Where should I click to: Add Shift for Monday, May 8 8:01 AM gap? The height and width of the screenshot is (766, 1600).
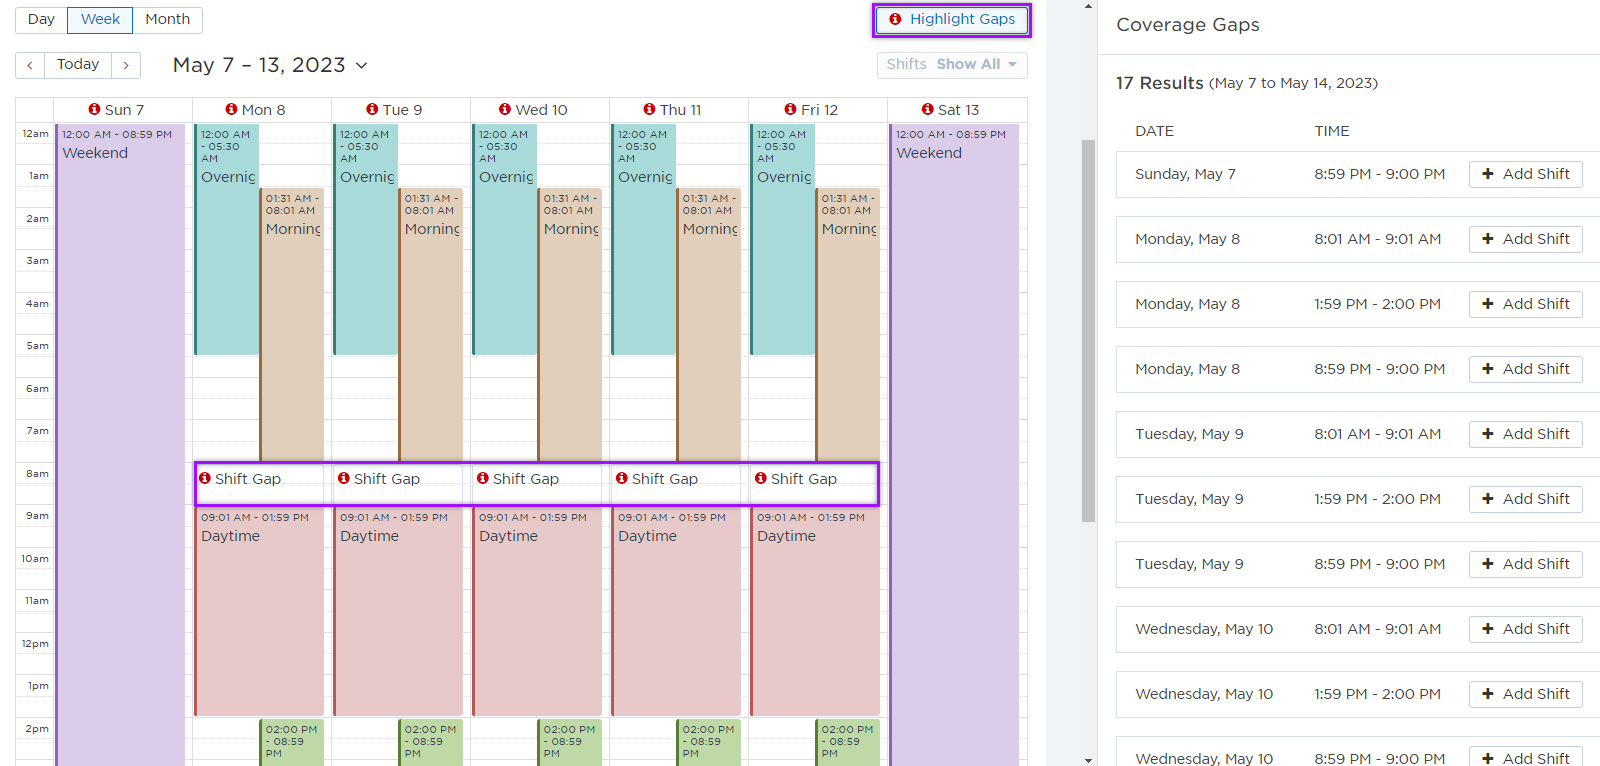pos(1525,239)
